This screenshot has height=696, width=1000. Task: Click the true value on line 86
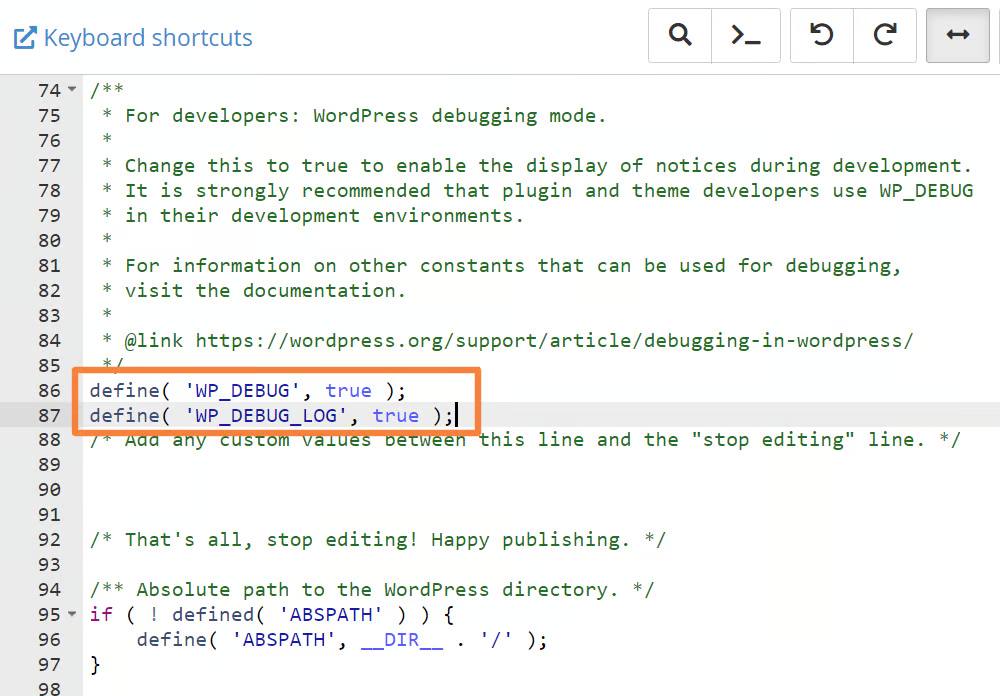pyautogui.click(x=348, y=390)
